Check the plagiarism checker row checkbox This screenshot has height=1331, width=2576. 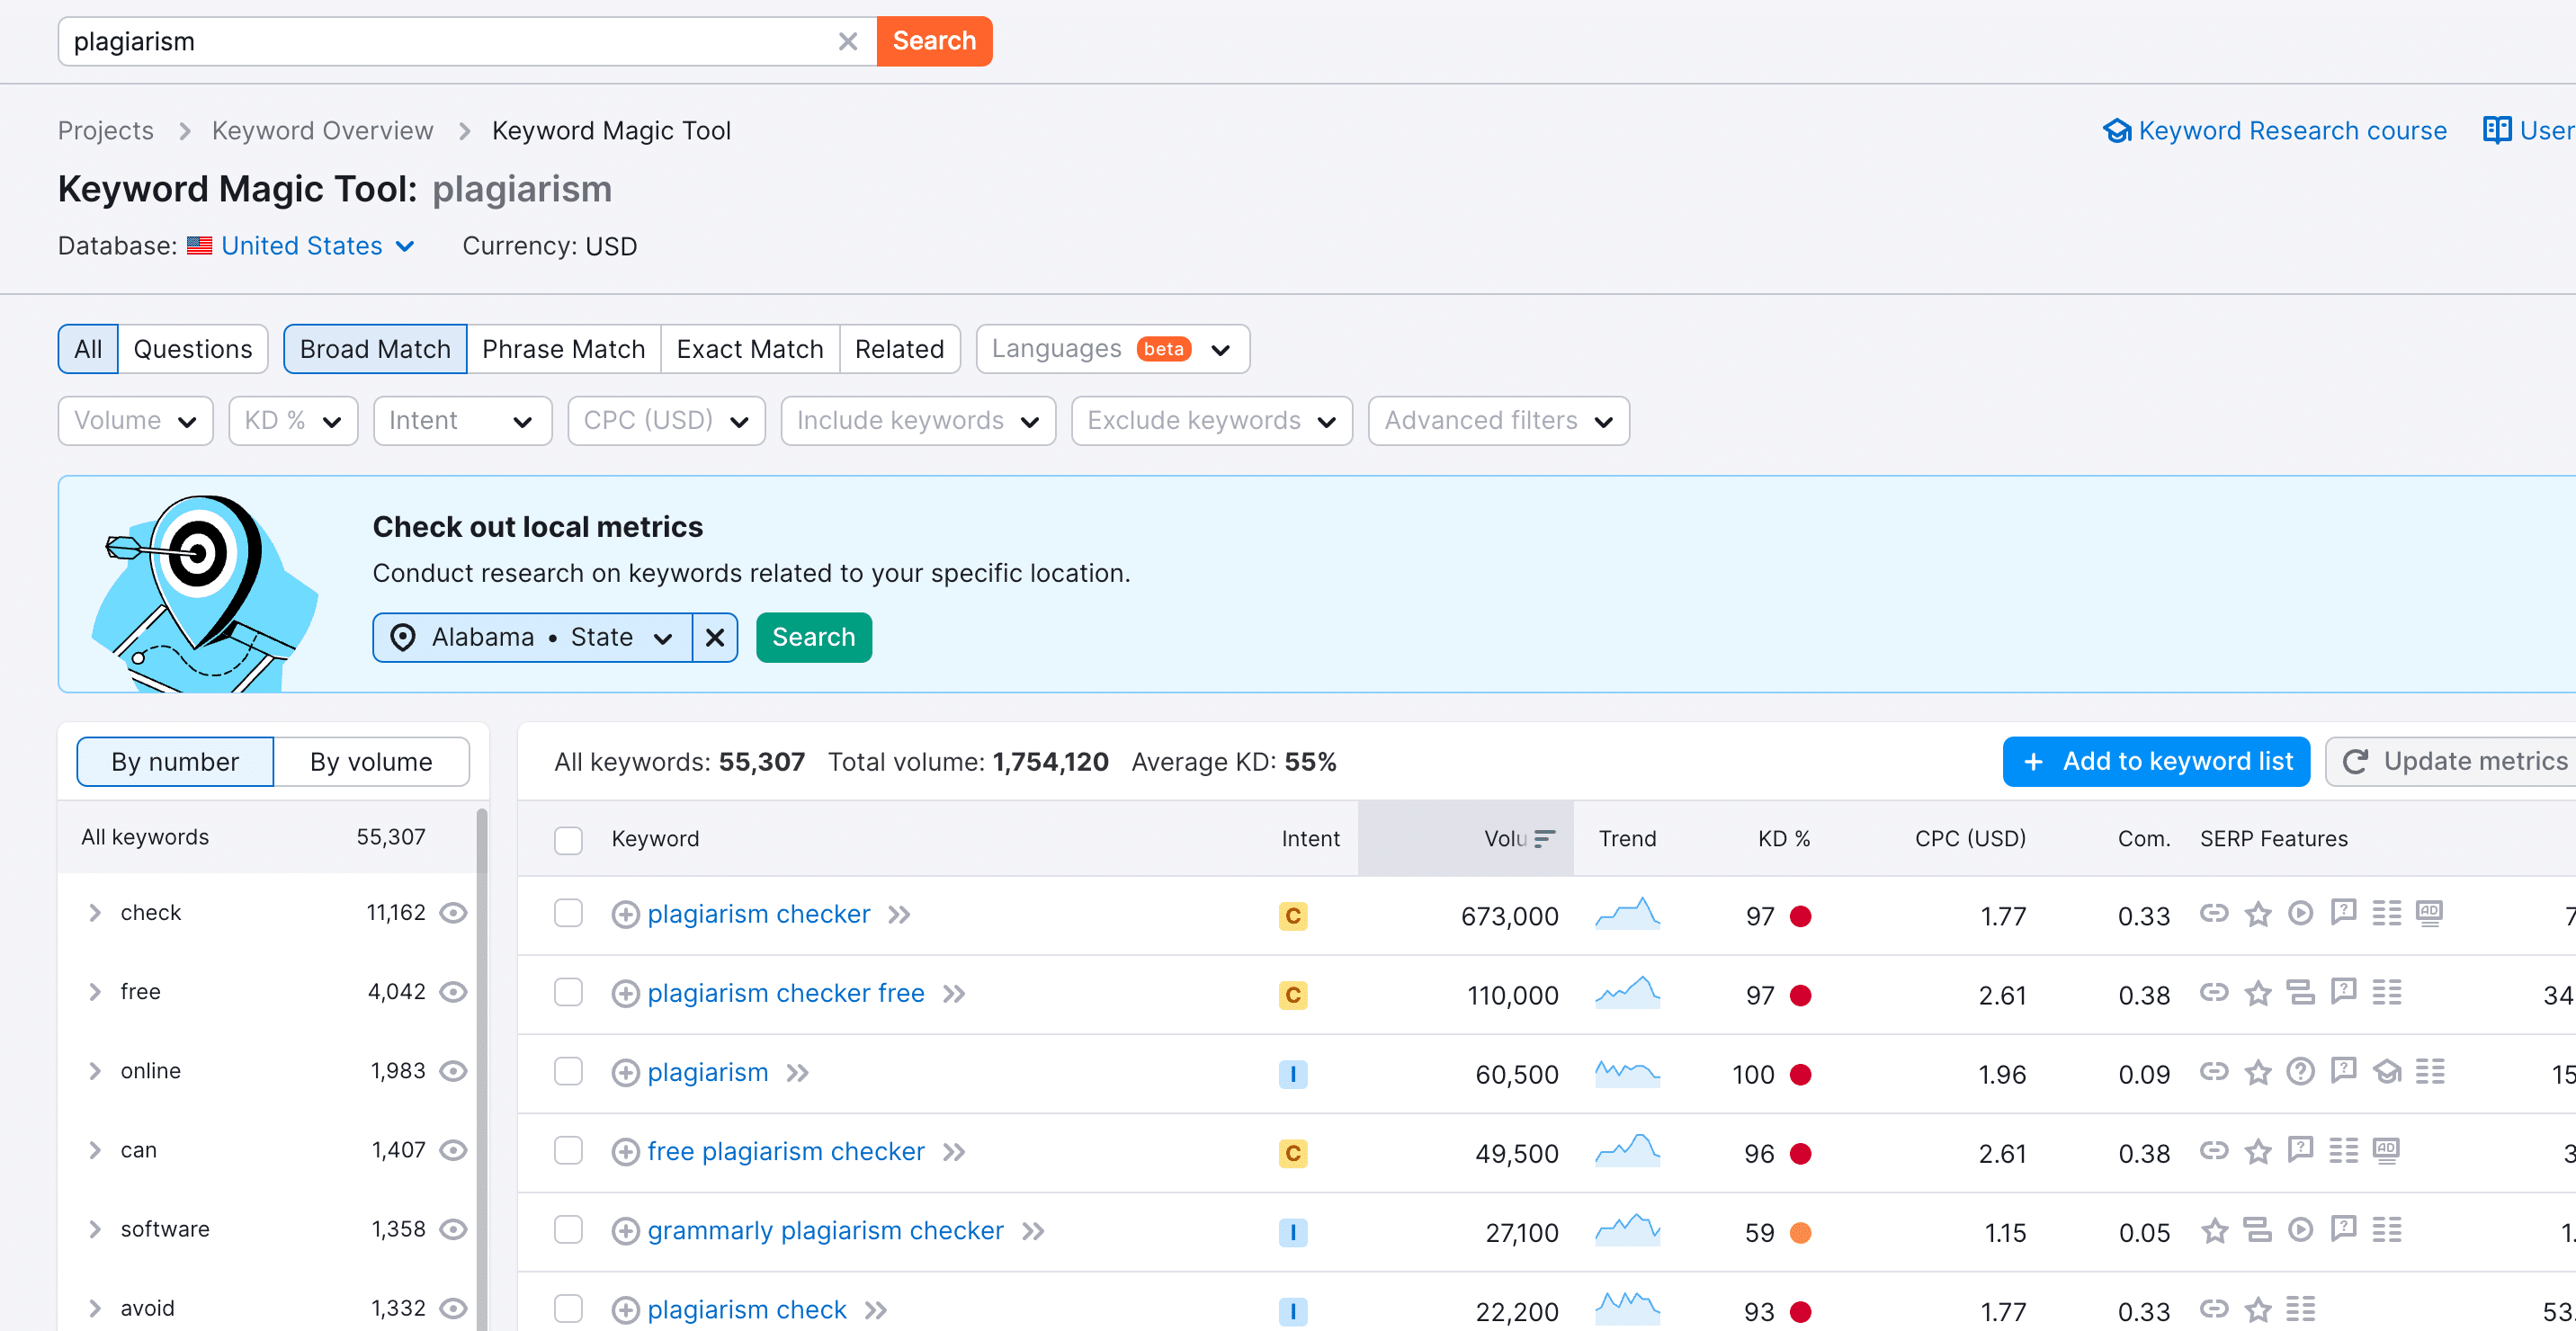click(x=568, y=914)
